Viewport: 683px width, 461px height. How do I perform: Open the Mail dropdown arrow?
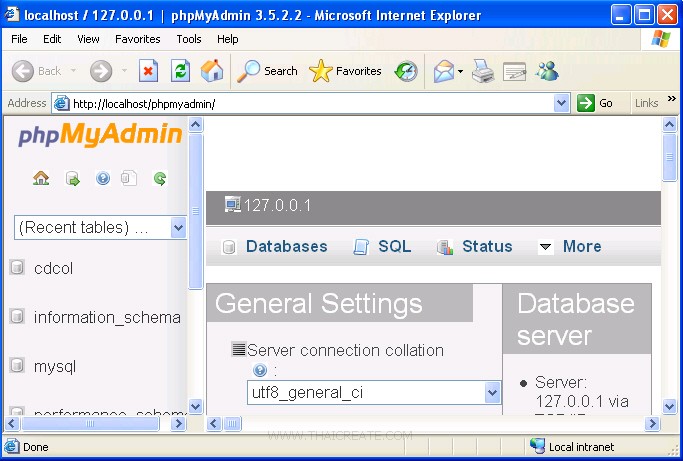click(x=460, y=71)
